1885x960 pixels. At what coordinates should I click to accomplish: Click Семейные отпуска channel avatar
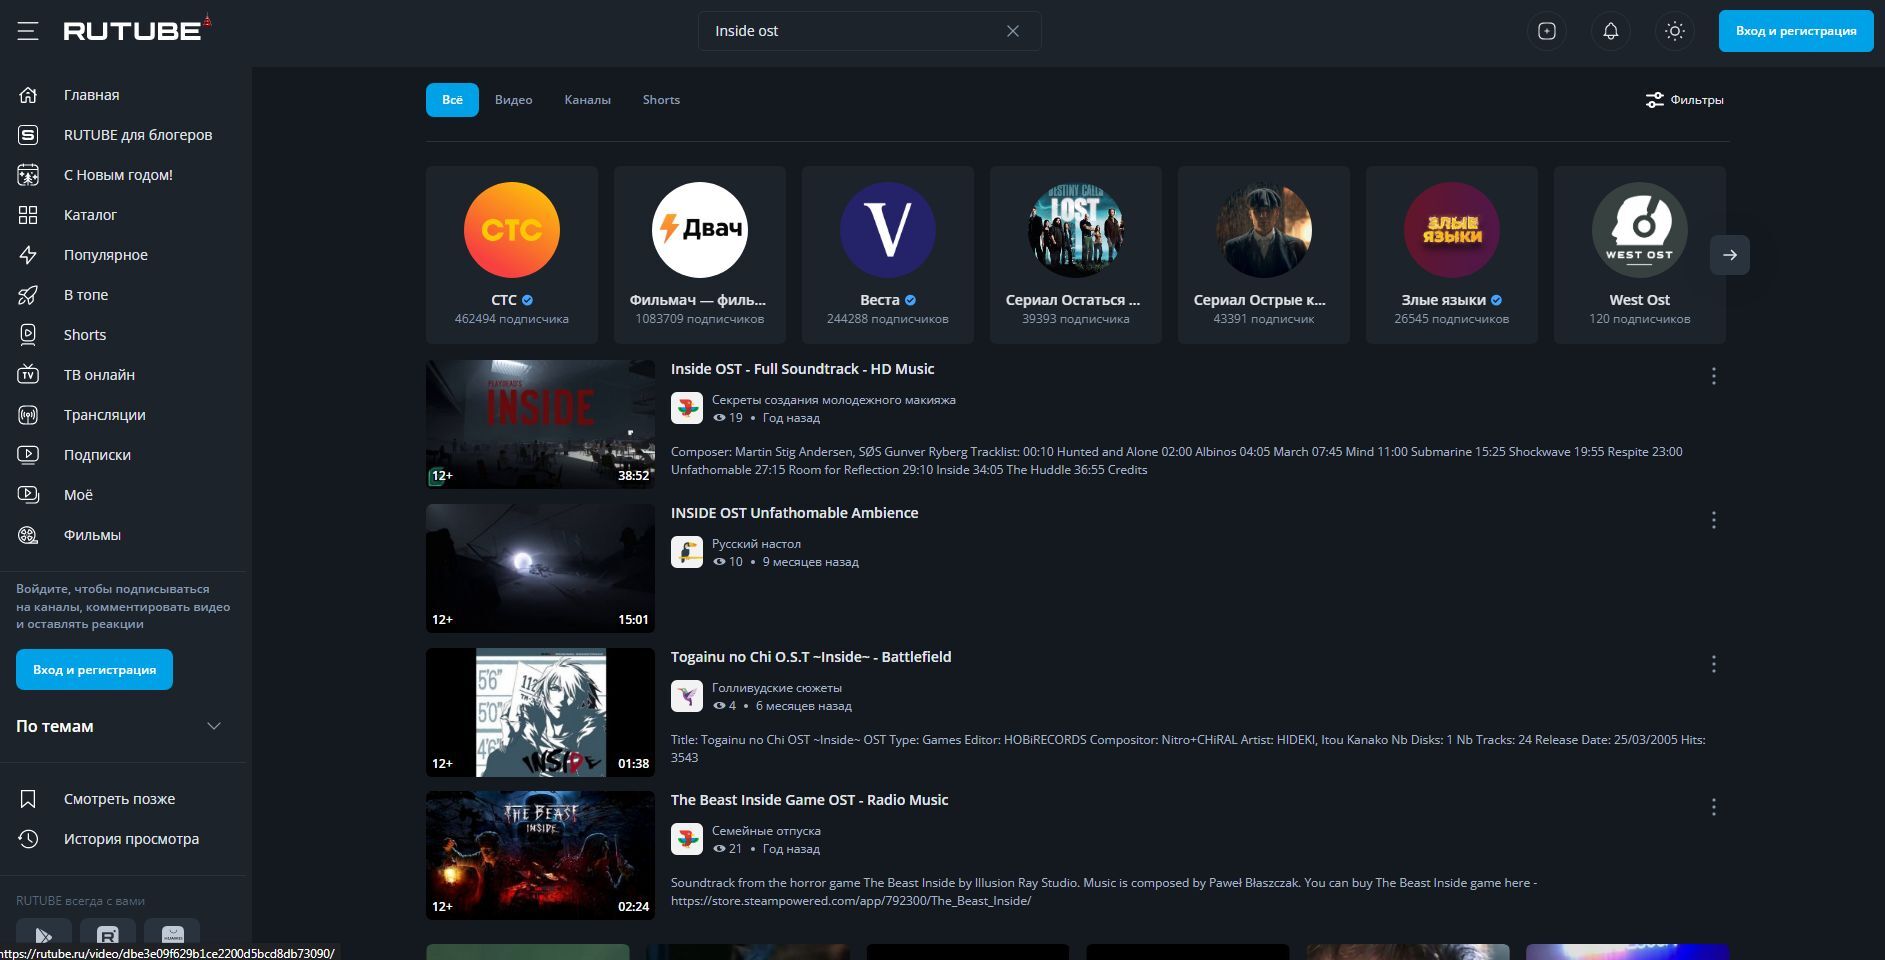pos(687,839)
